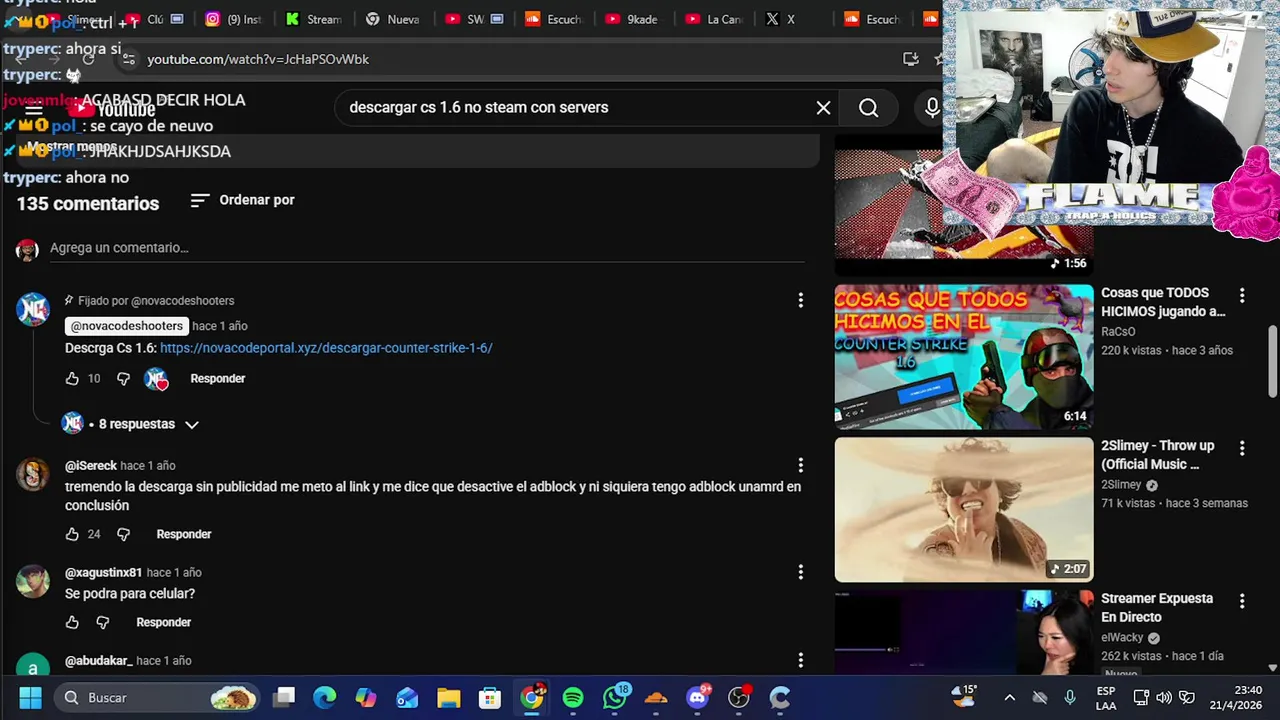Toggle volume from the tray speaker icon
Image resolution: width=1280 pixels, height=720 pixels.
[1164, 697]
